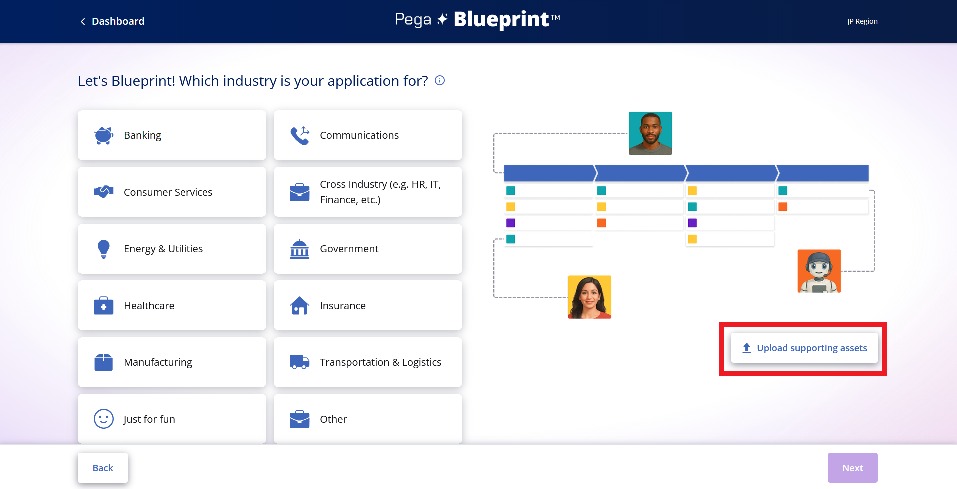The width and height of the screenshot is (957, 489).
Task: Click the Consumer Services handshake icon
Action: (x=103, y=192)
